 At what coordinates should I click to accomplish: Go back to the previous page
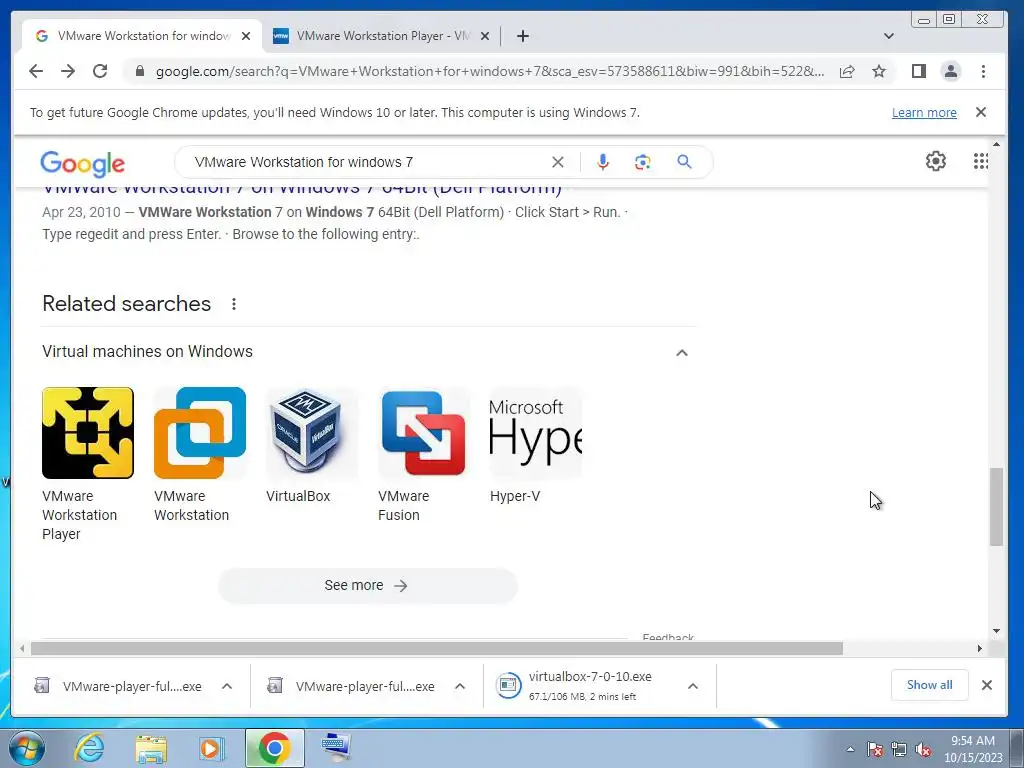(36, 71)
